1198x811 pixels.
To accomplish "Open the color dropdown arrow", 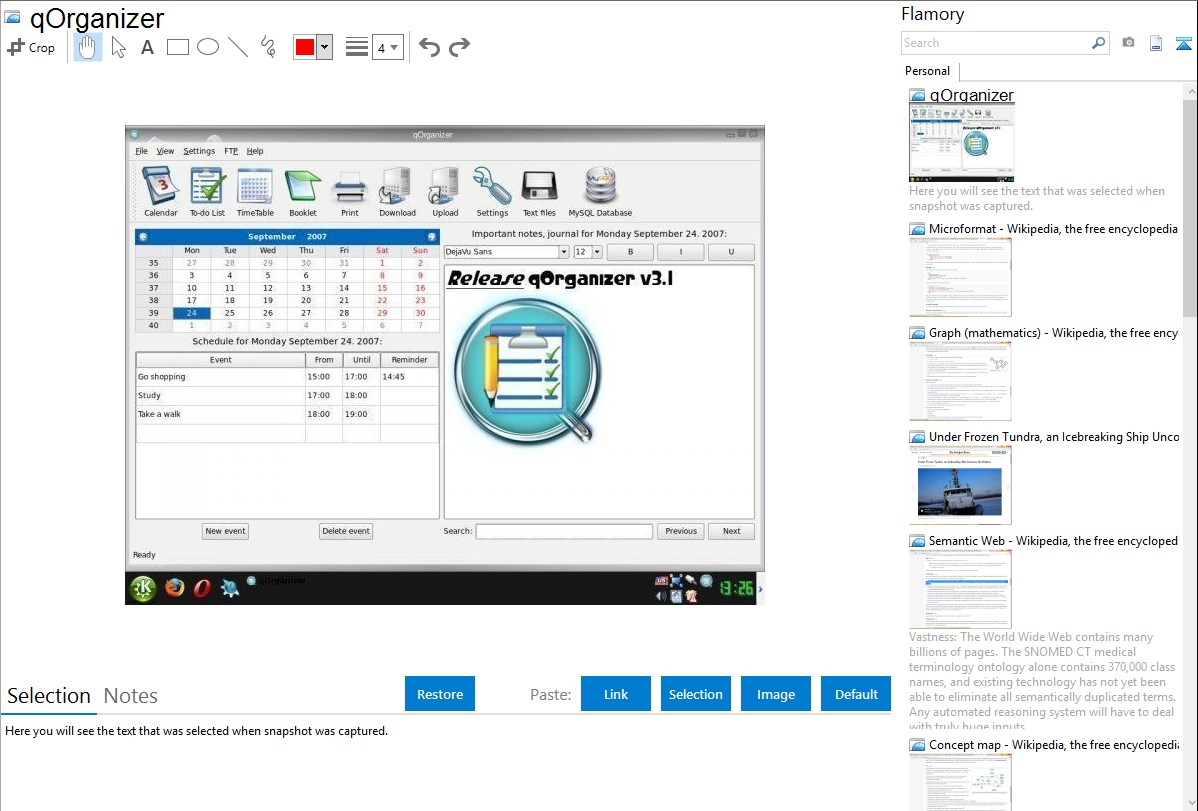I will tap(325, 47).
